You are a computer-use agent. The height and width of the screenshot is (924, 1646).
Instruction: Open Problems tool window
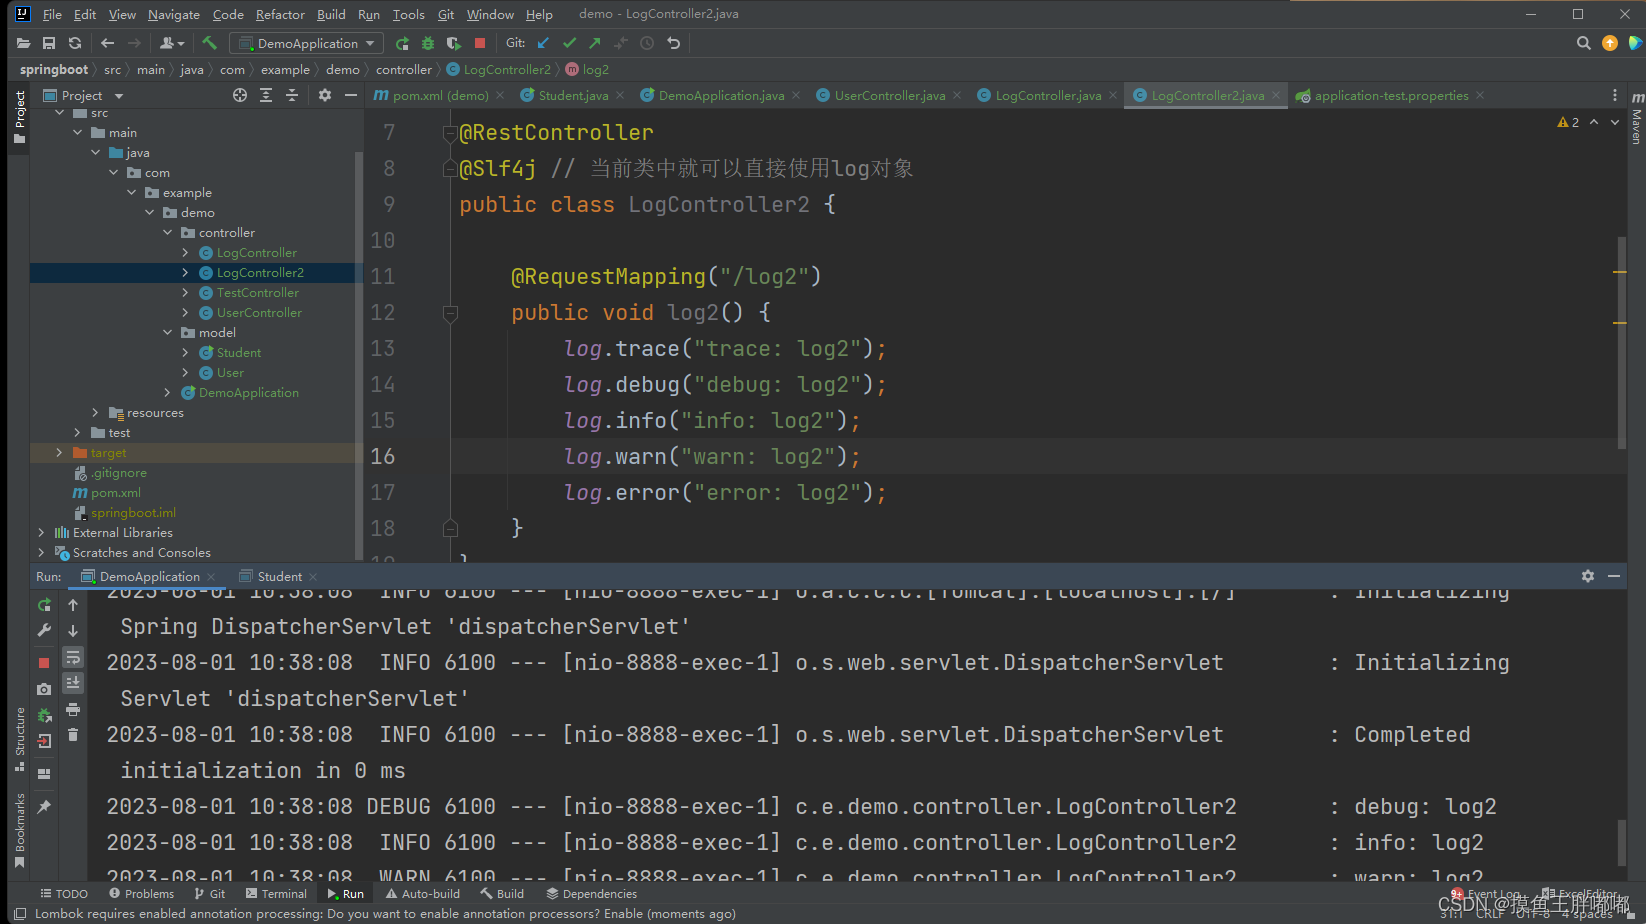pos(141,894)
